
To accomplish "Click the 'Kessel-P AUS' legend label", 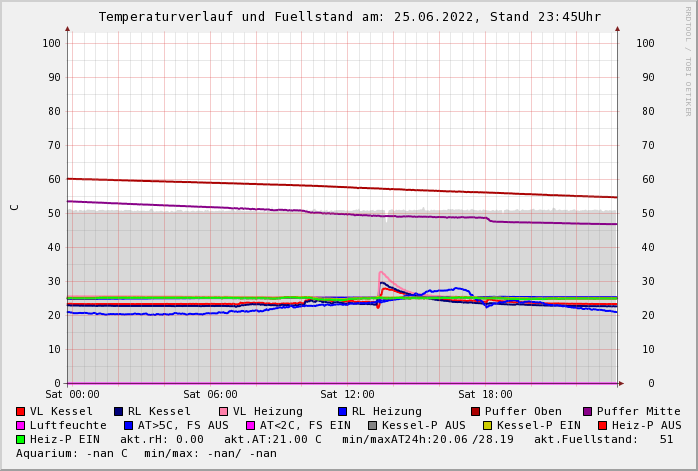I will 424,426.
